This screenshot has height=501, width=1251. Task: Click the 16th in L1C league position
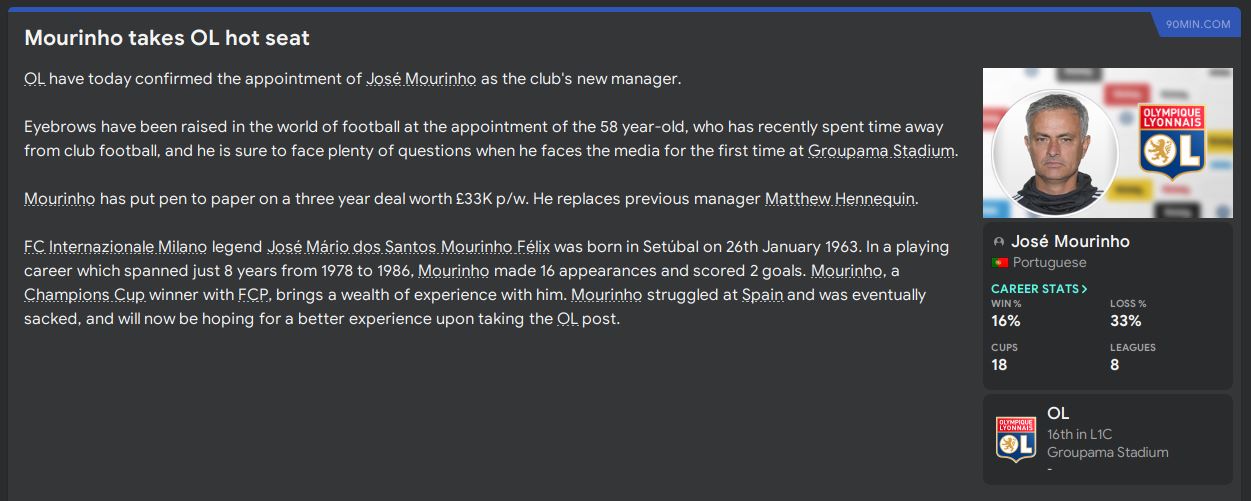pyautogui.click(x=1079, y=434)
